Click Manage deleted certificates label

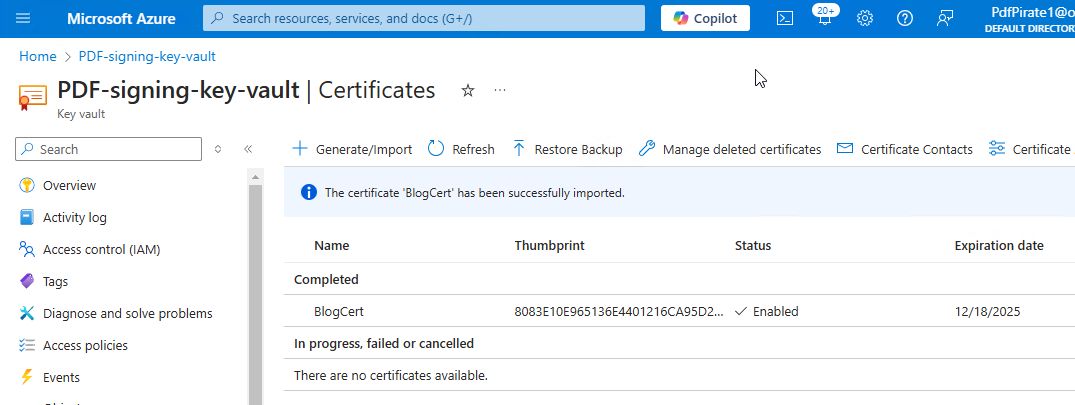click(742, 149)
